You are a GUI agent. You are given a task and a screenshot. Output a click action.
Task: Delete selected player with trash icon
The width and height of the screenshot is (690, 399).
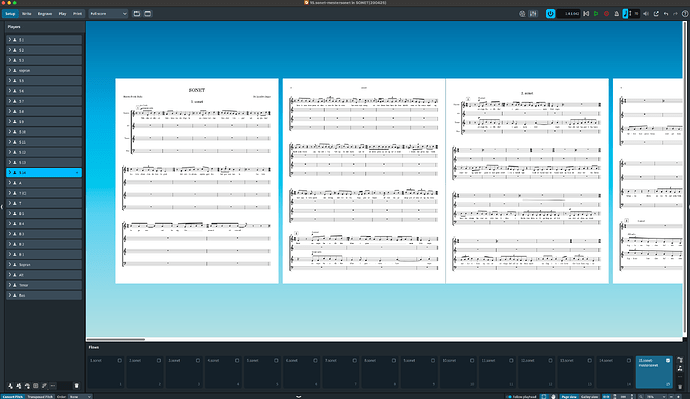point(76,386)
